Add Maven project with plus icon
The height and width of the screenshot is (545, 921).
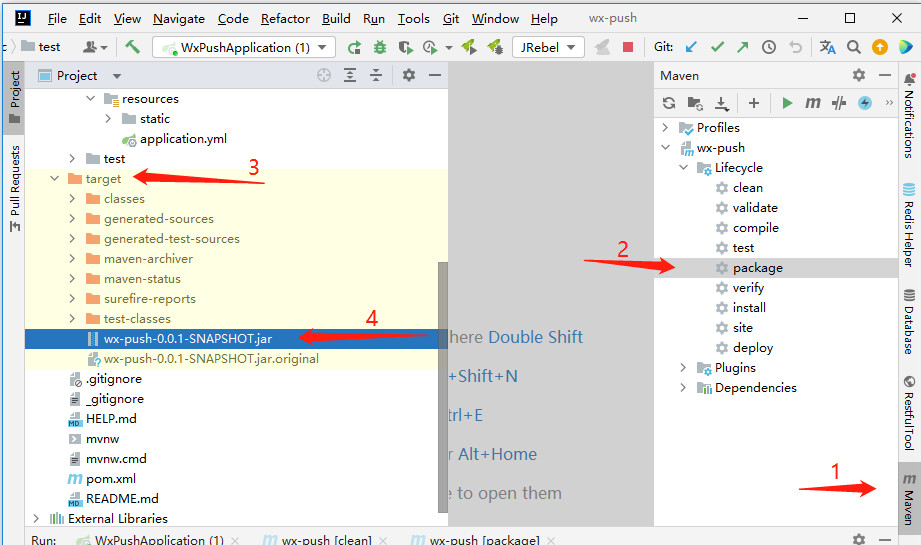pyautogui.click(x=754, y=103)
